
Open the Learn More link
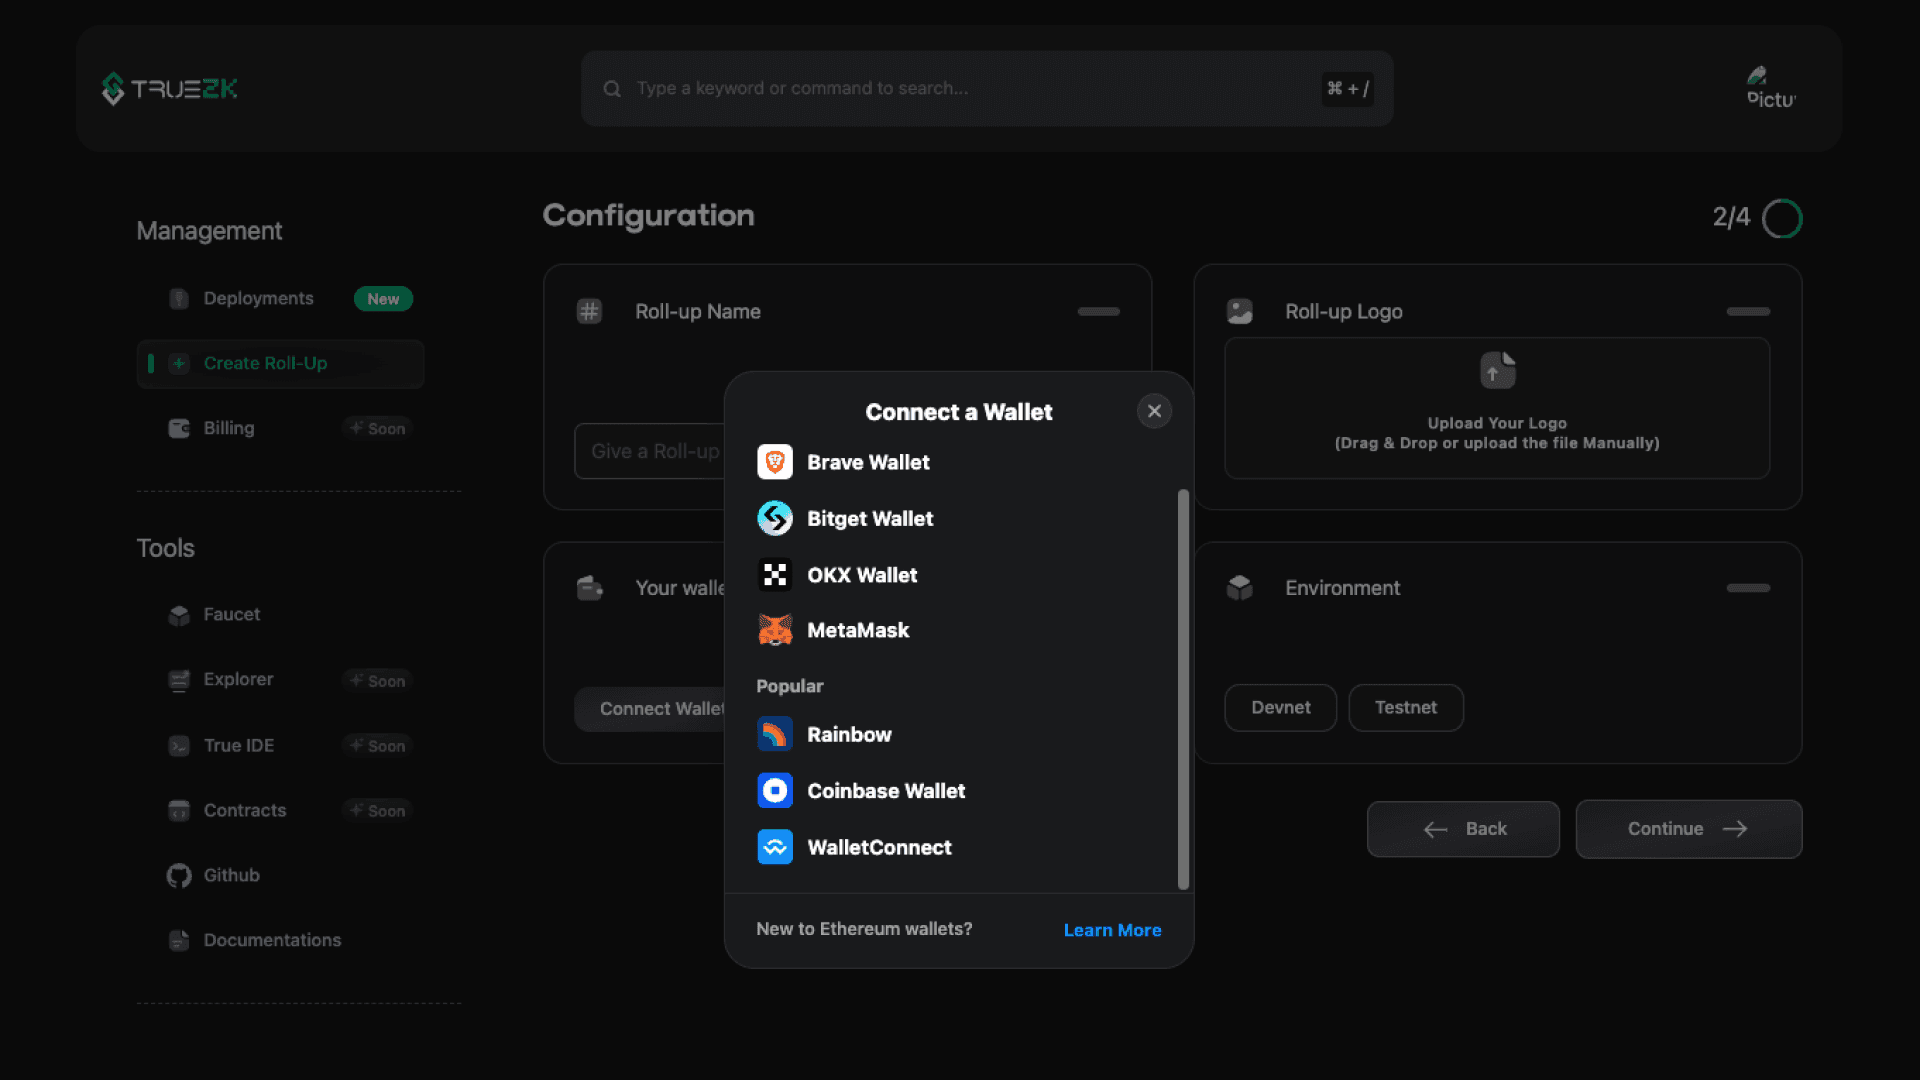point(1112,930)
